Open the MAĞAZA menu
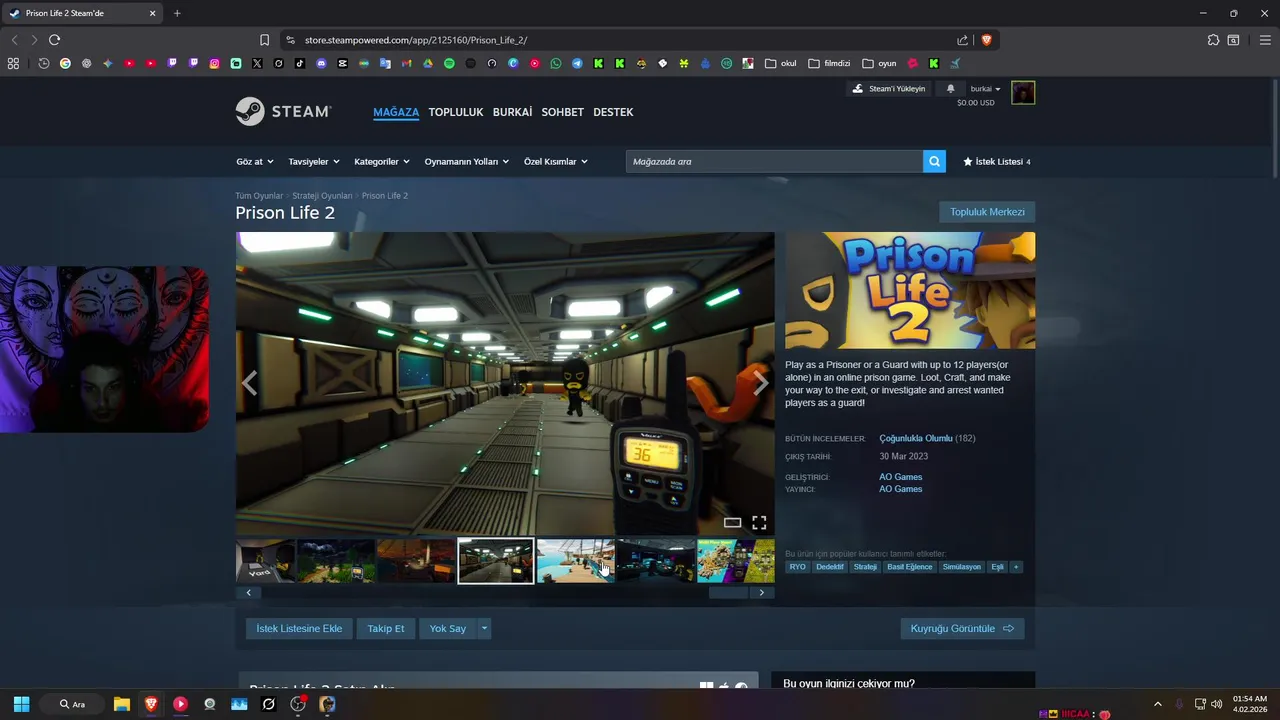1280x720 pixels. coord(396,112)
